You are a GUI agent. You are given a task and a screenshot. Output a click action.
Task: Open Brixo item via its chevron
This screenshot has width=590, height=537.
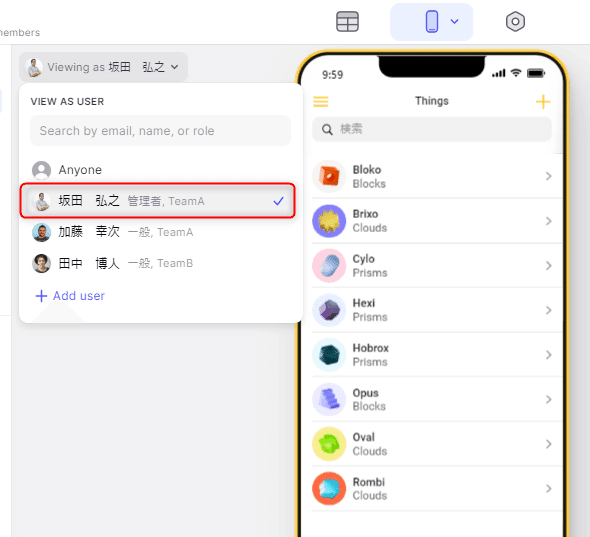(549, 221)
